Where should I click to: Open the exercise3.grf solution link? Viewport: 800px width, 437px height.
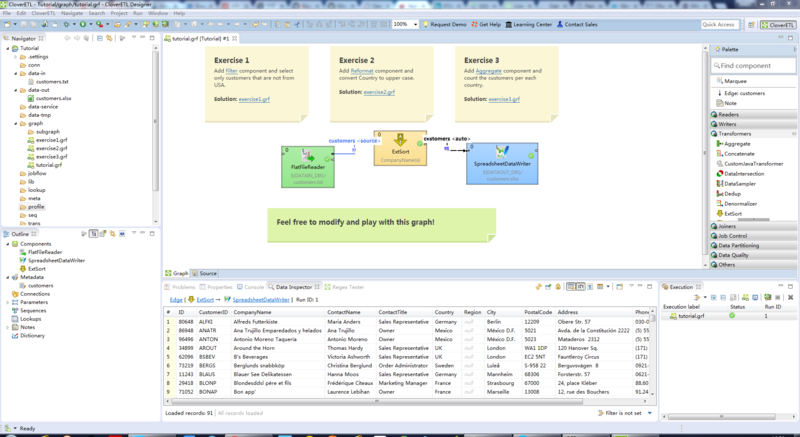click(504, 99)
